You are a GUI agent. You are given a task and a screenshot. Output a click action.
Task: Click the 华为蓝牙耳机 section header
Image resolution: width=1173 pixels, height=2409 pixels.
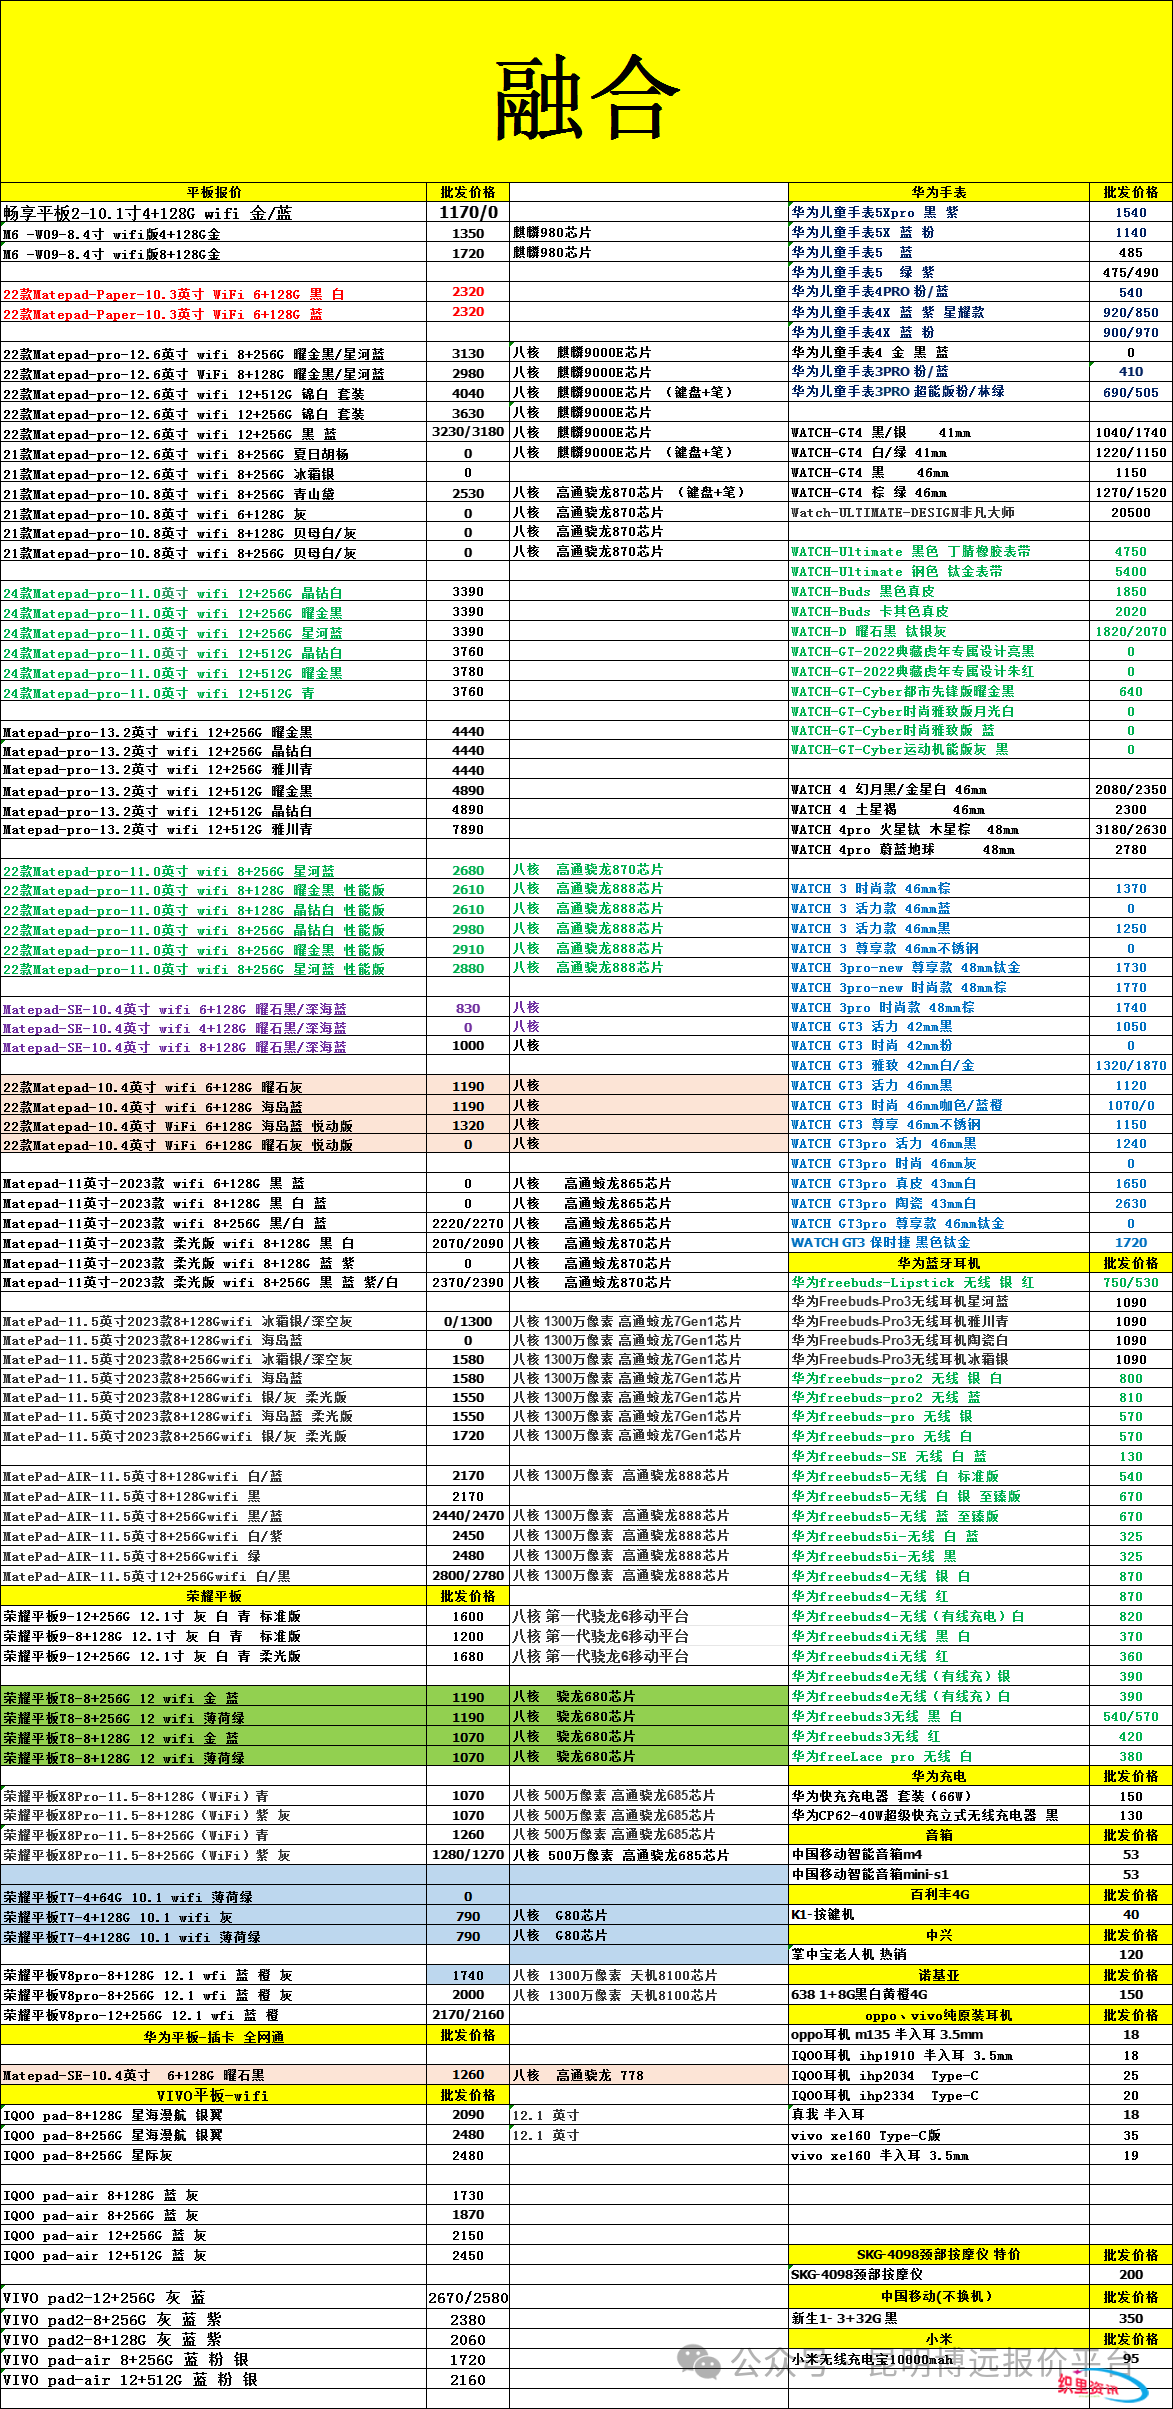[x=939, y=1263]
